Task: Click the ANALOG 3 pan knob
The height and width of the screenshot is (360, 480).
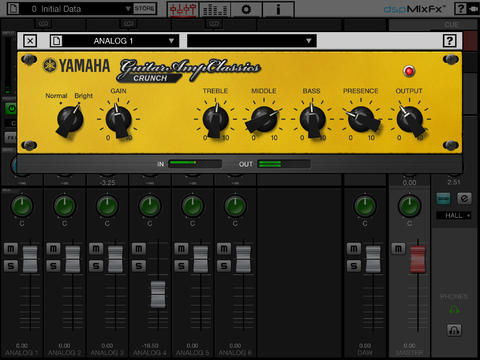Action: [x=107, y=206]
